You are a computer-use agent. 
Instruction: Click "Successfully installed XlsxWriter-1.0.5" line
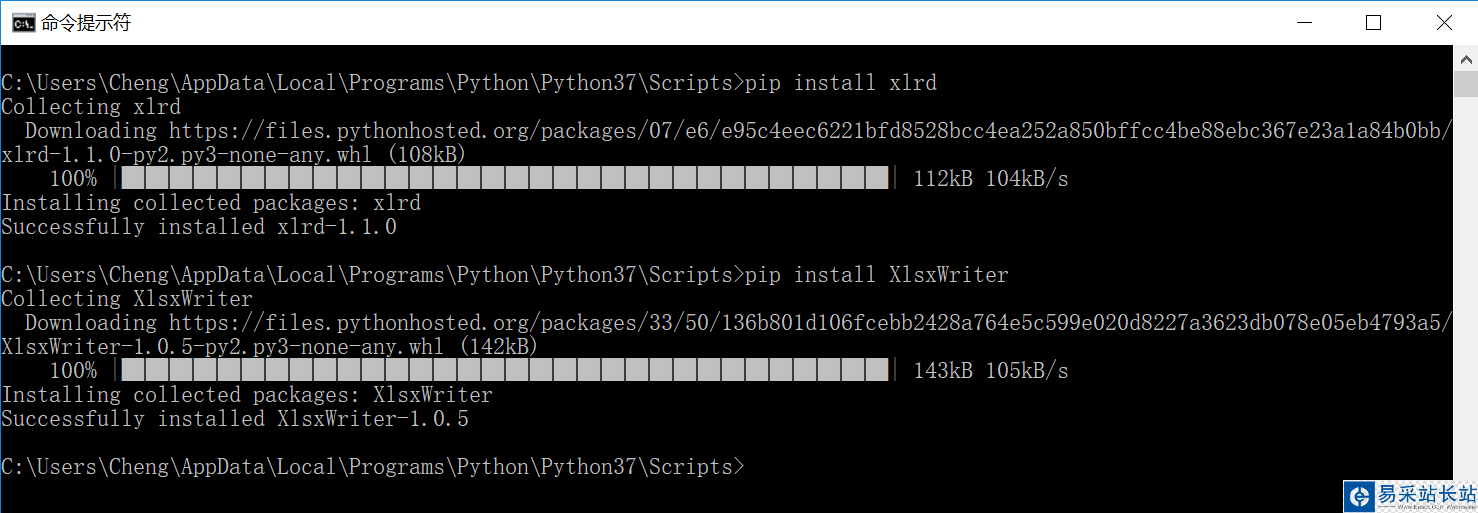(235, 419)
